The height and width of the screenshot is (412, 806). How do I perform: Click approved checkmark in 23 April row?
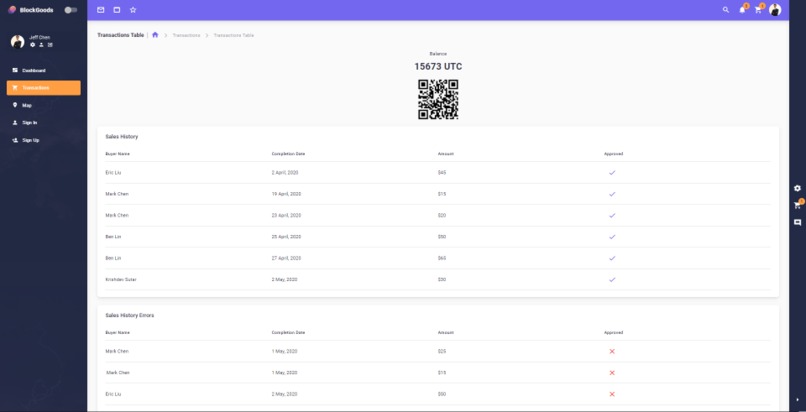click(x=612, y=215)
